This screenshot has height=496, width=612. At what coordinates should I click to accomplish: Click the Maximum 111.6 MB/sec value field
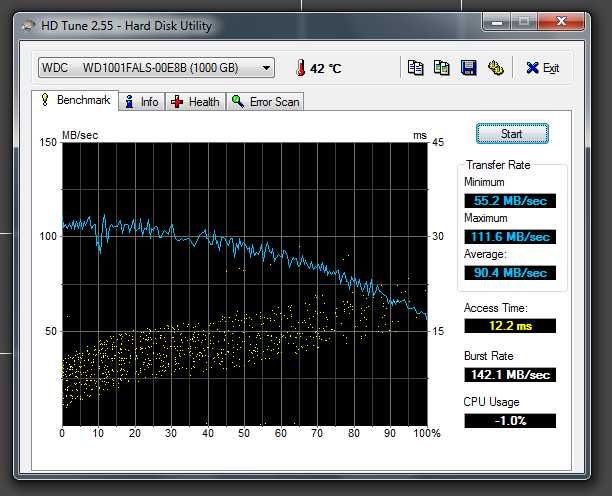click(x=509, y=237)
